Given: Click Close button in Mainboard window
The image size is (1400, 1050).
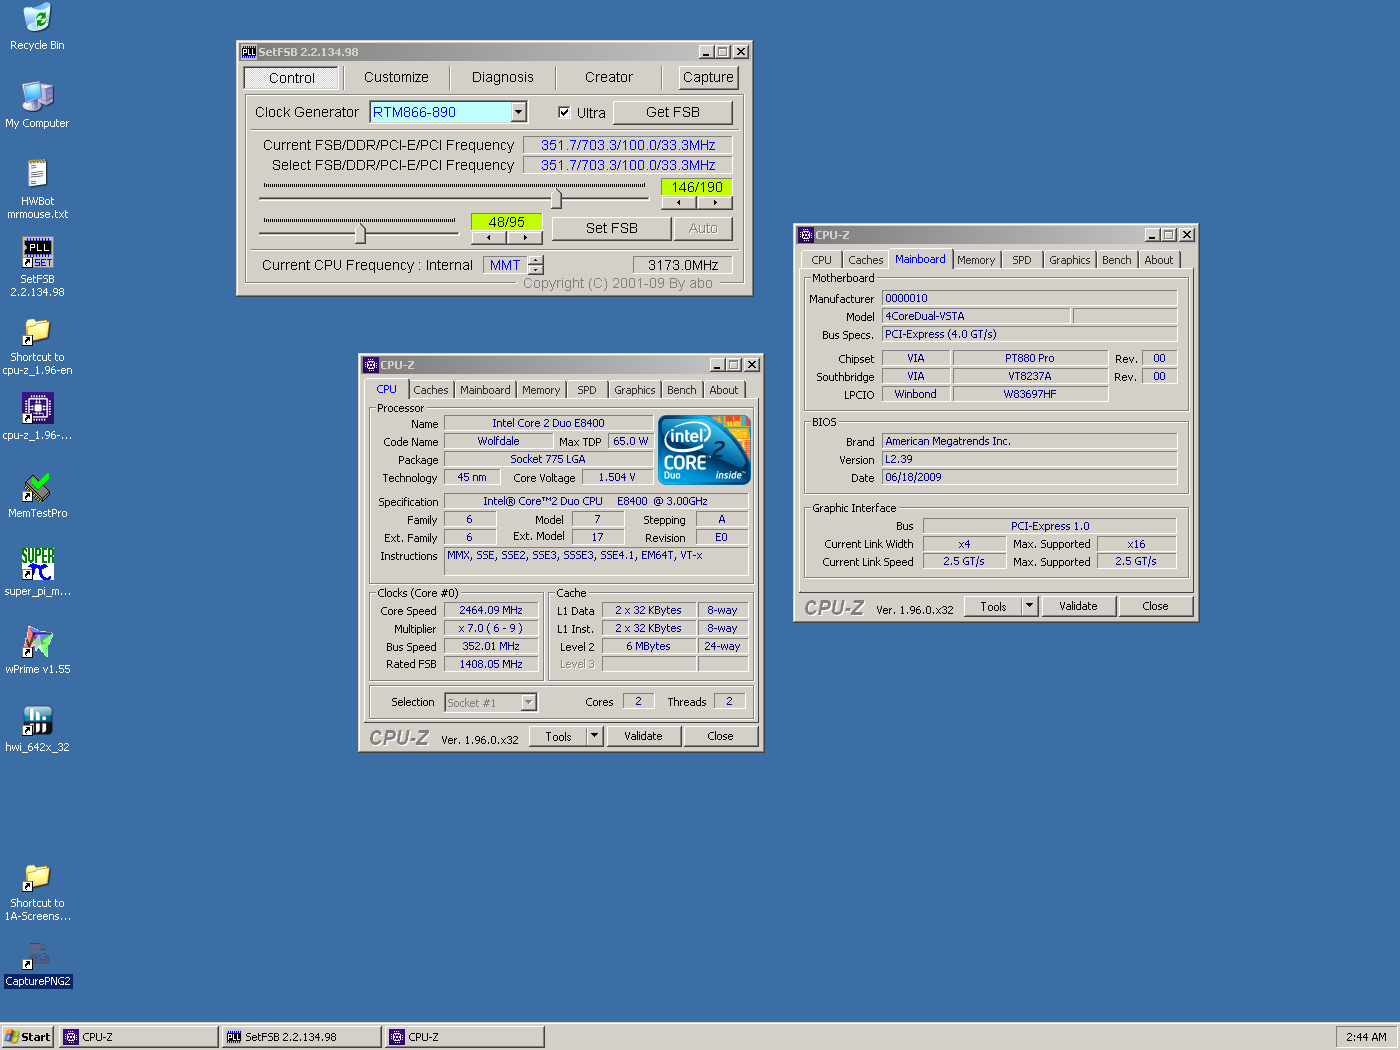Looking at the screenshot, I should point(1155,606).
